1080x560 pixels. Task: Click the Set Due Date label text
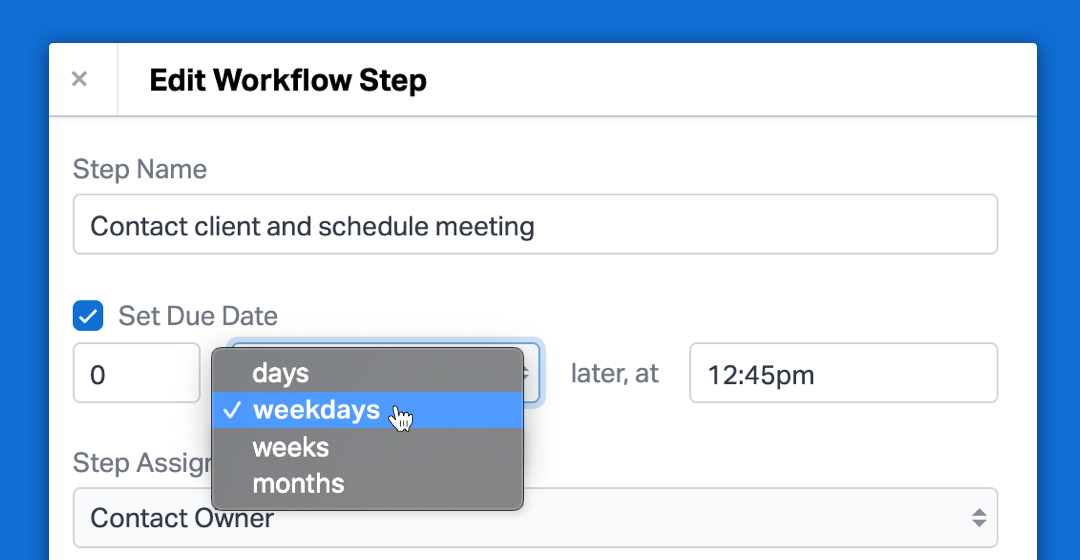198,316
